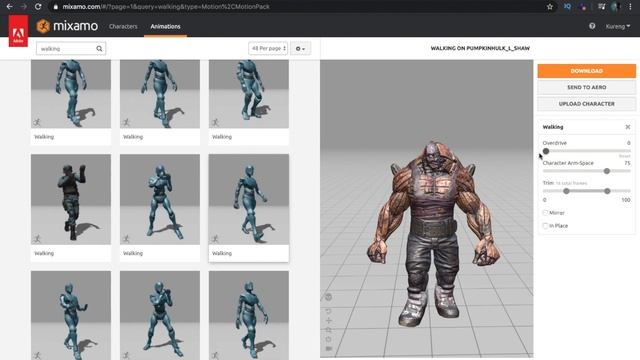This screenshot has width=640, height=360.
Task: Click the running-man icon on the soldier thumbnail
Action: [x=38, y=239]
